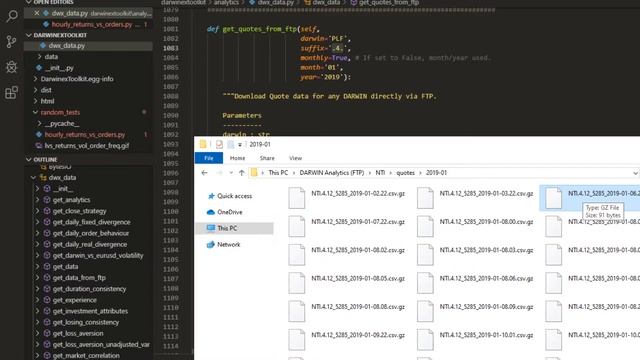Viewport: 640px width, 360px height.
Task: Open the Quick Access Toolbar customize dropdown
Action: [240, 144]
